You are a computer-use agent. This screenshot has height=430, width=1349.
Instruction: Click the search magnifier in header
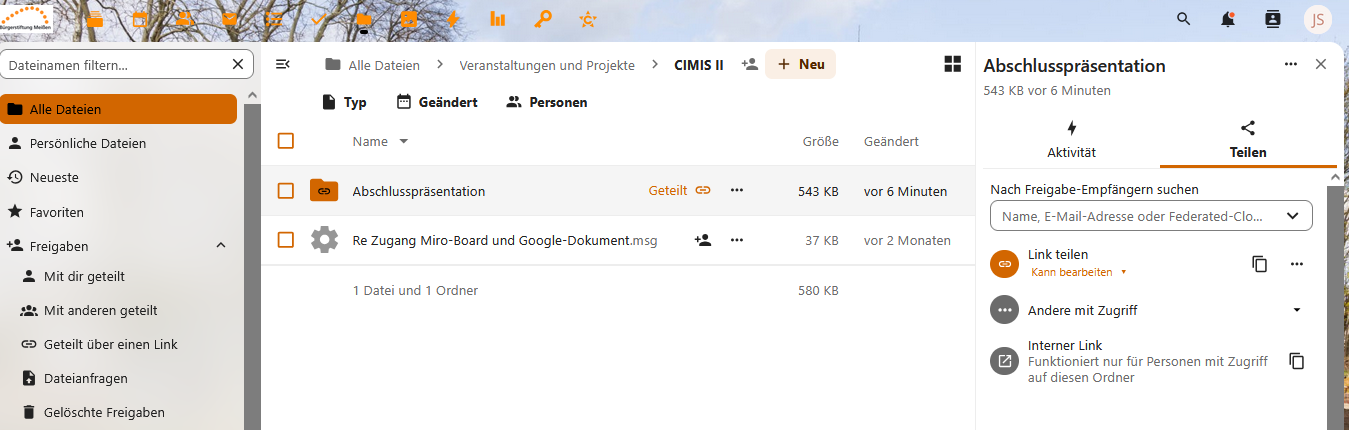pyautogui.click(x=1184, y=19)
